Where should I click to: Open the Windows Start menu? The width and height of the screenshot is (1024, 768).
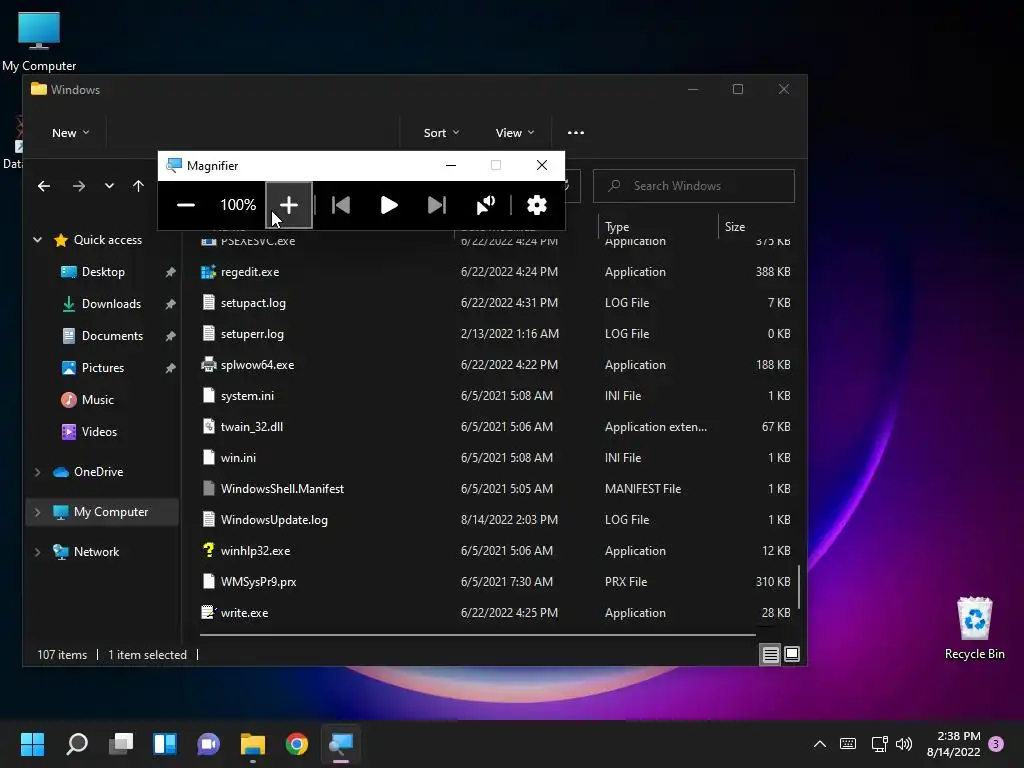(33, 744)
